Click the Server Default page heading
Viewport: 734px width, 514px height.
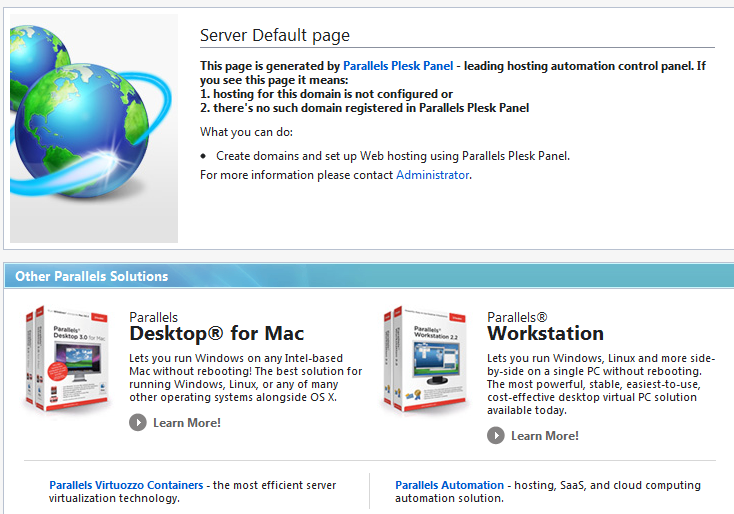(275, 35)
